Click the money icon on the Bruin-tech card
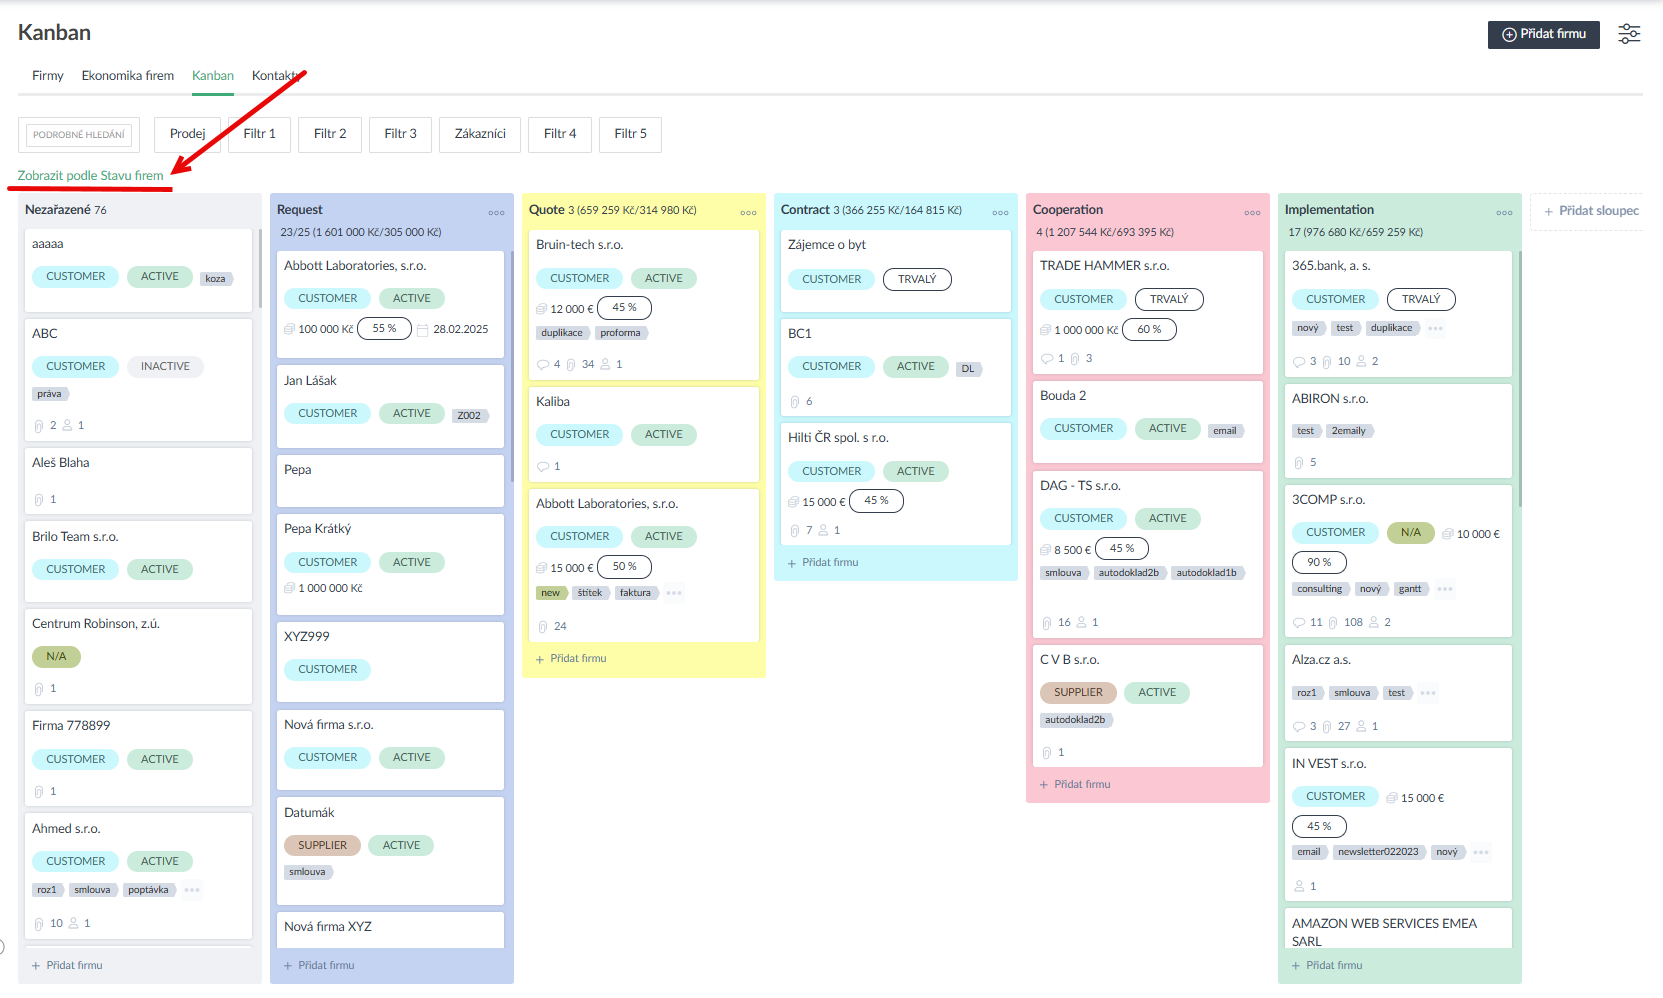Viewport: 1663px width, 998px height. (542, 309)
